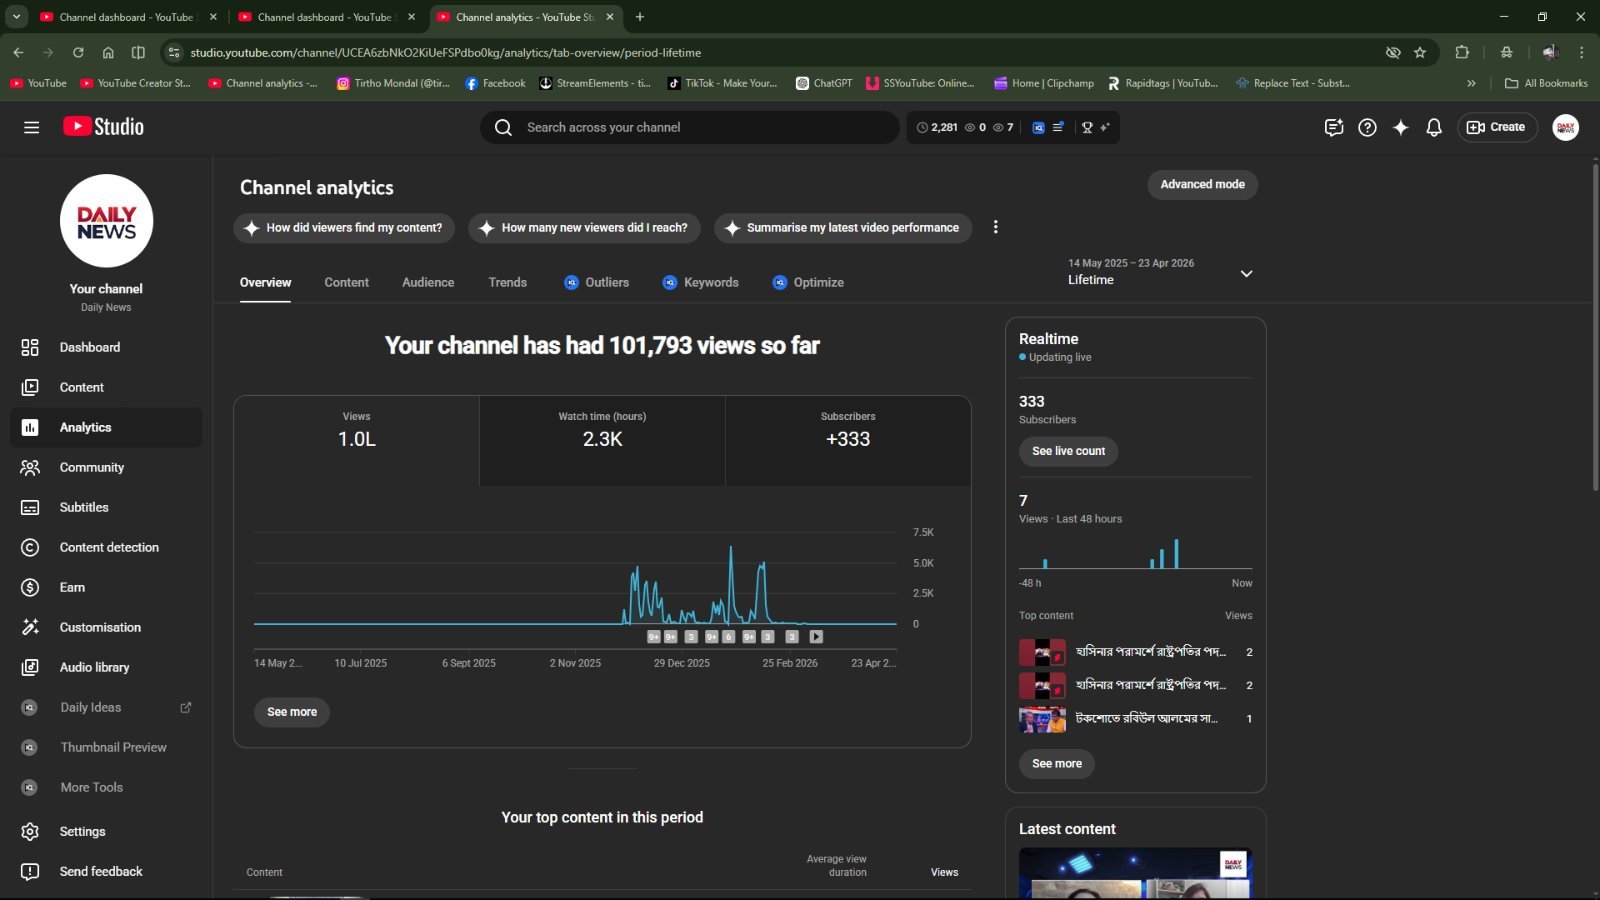Click the first 9+ video marker under chart
The image size is (1600, 900).
(654, 636)
